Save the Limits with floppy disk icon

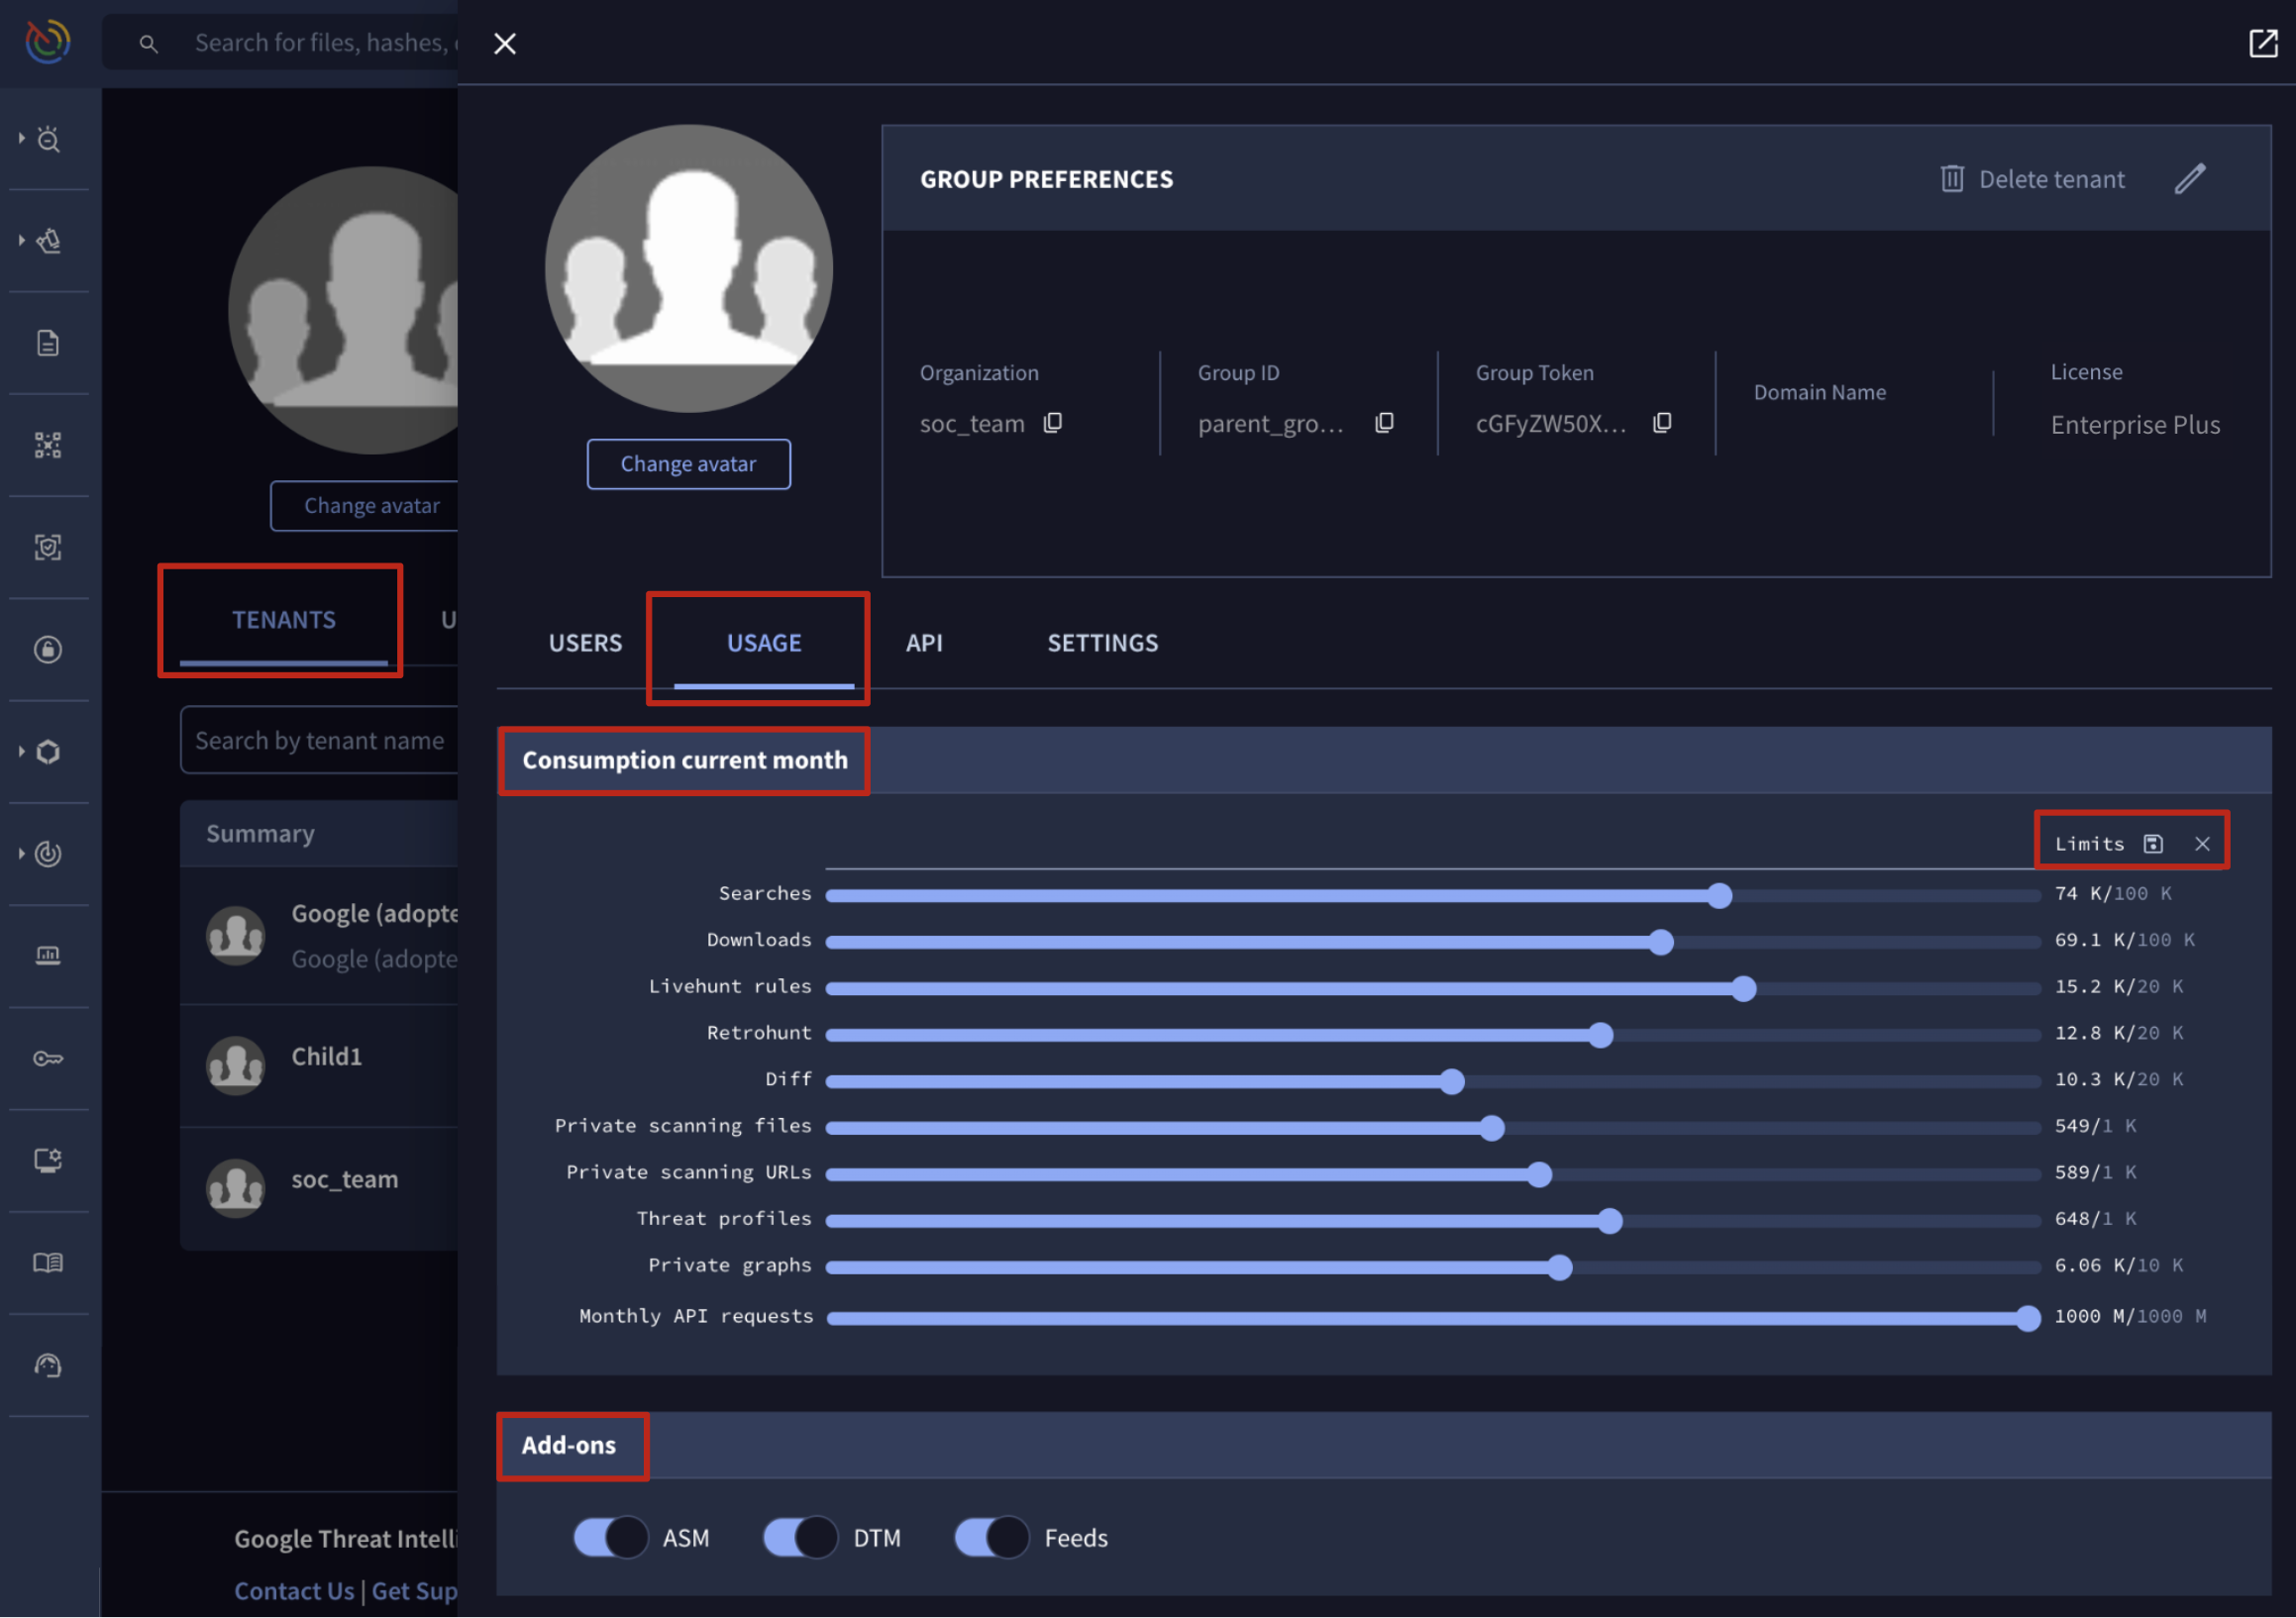[2153, 844]
